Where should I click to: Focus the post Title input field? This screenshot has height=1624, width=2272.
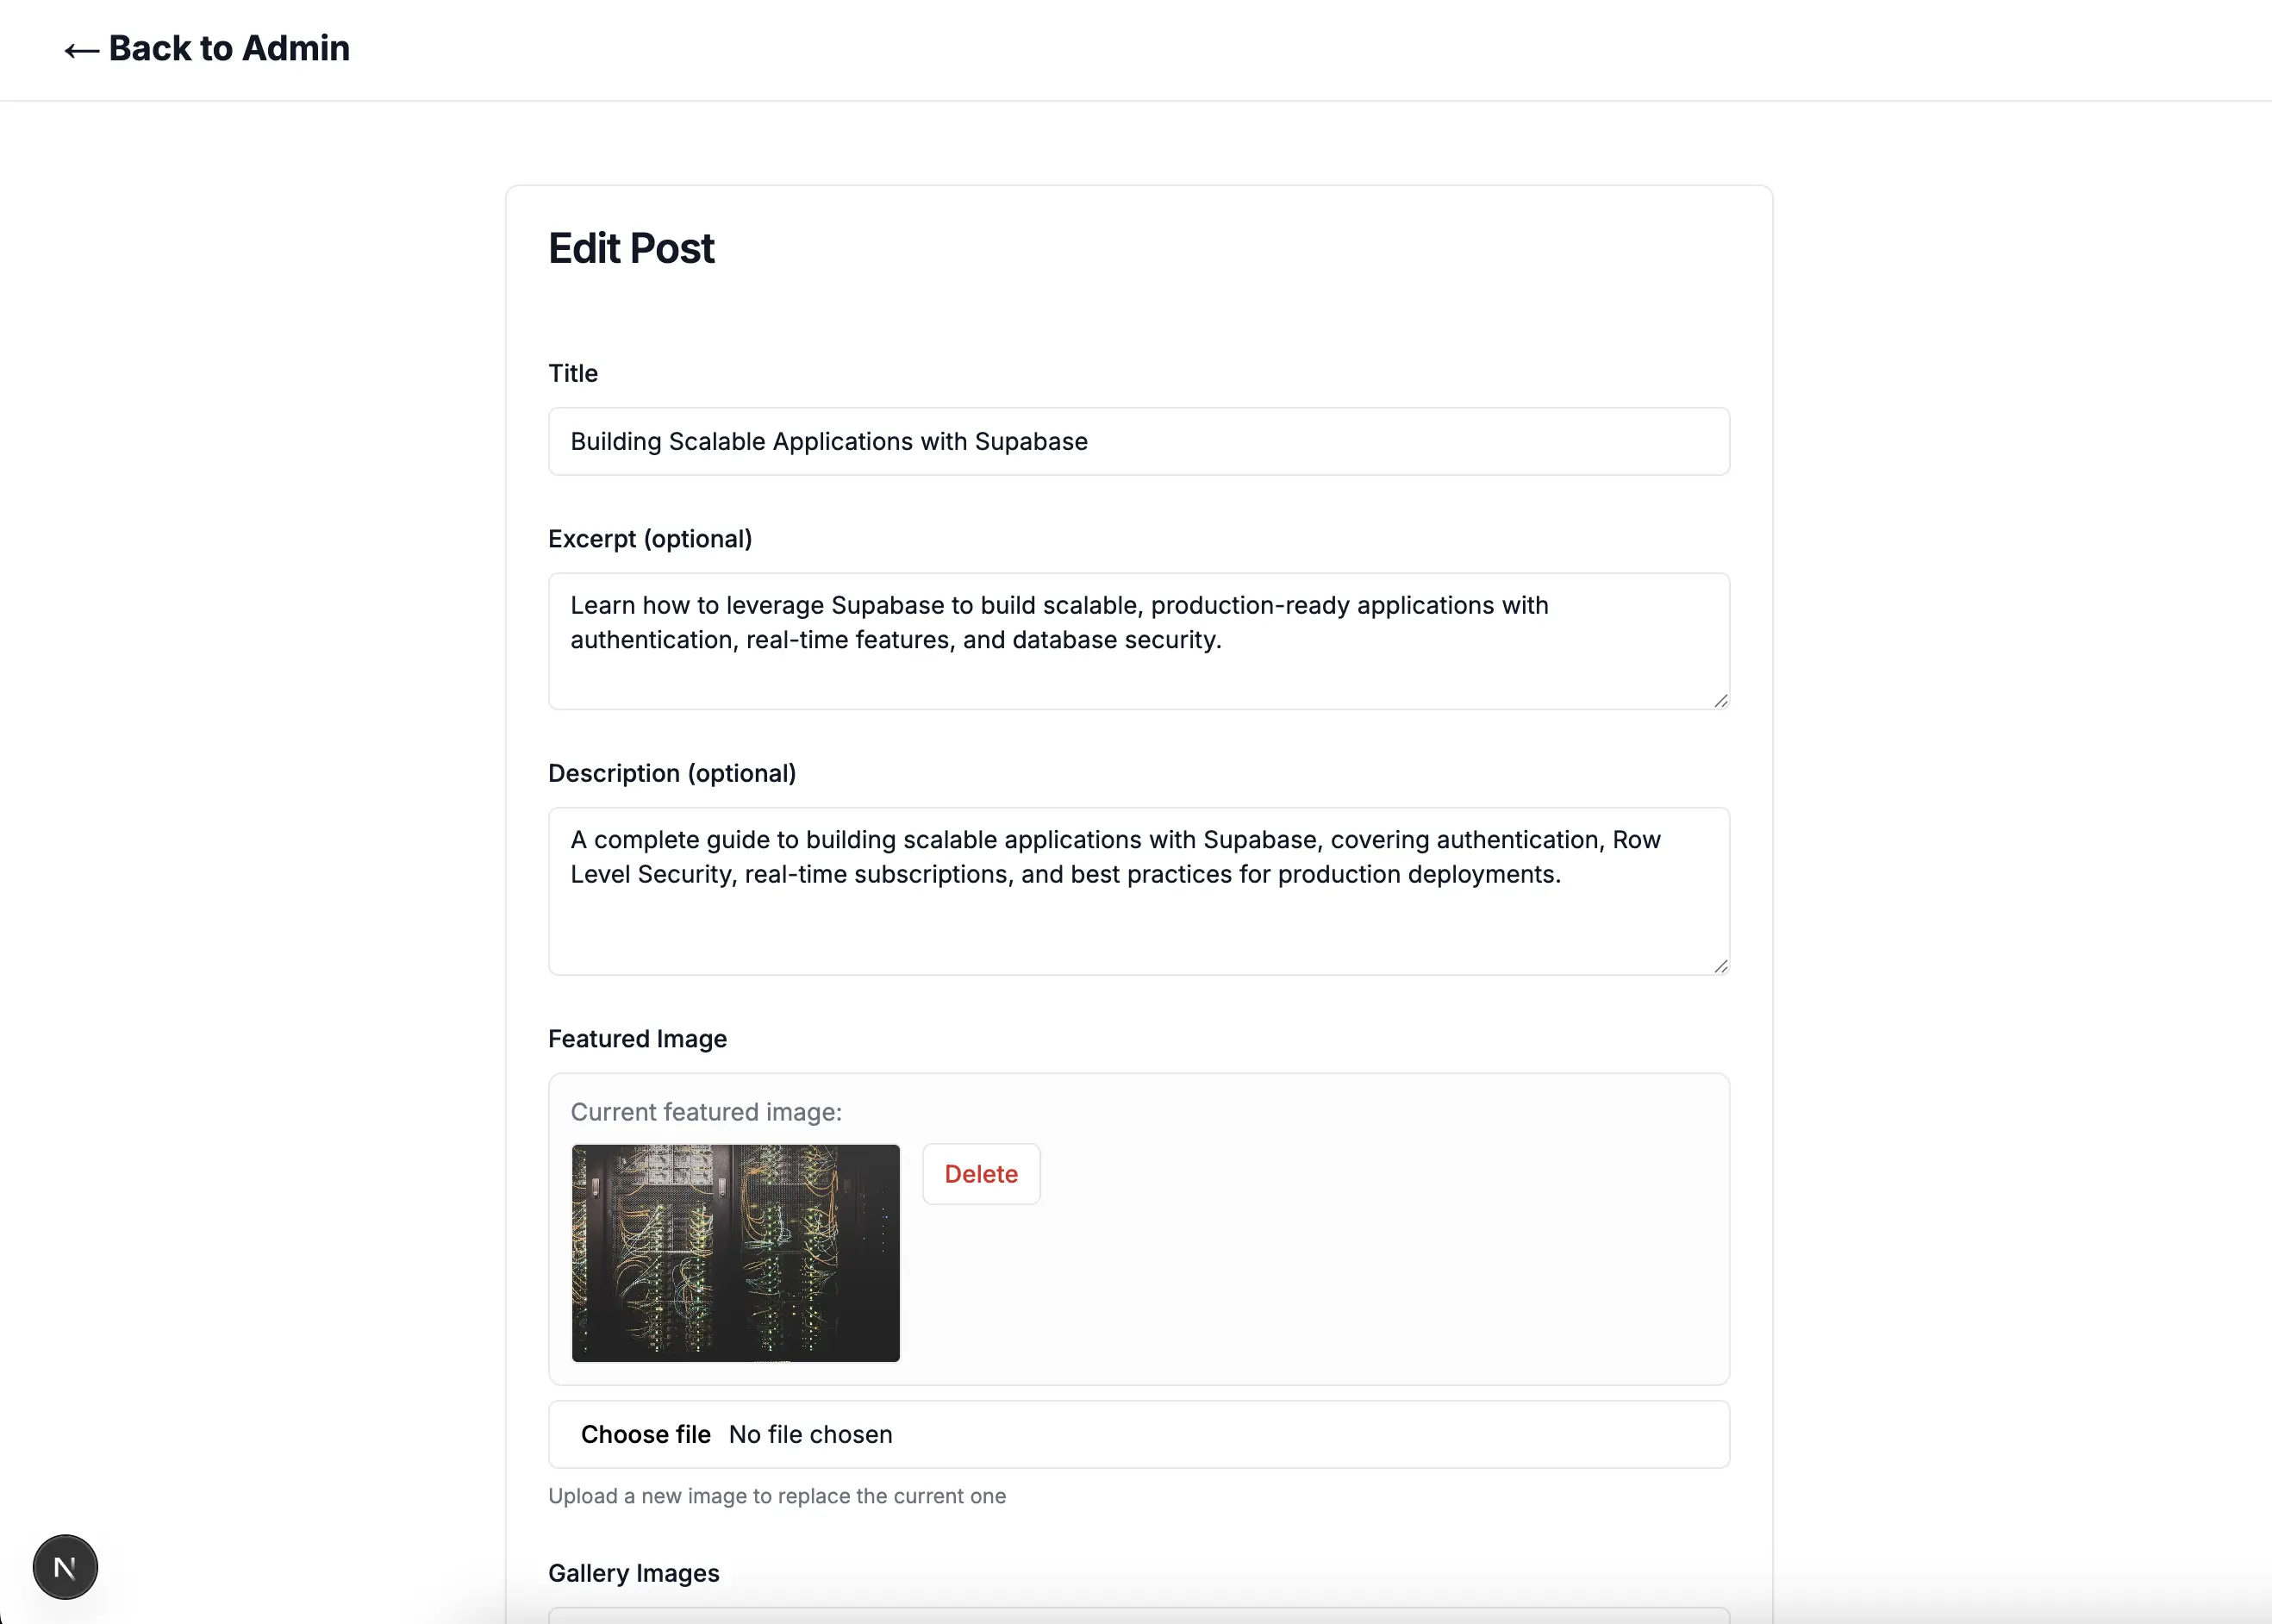click(1137, 441)
